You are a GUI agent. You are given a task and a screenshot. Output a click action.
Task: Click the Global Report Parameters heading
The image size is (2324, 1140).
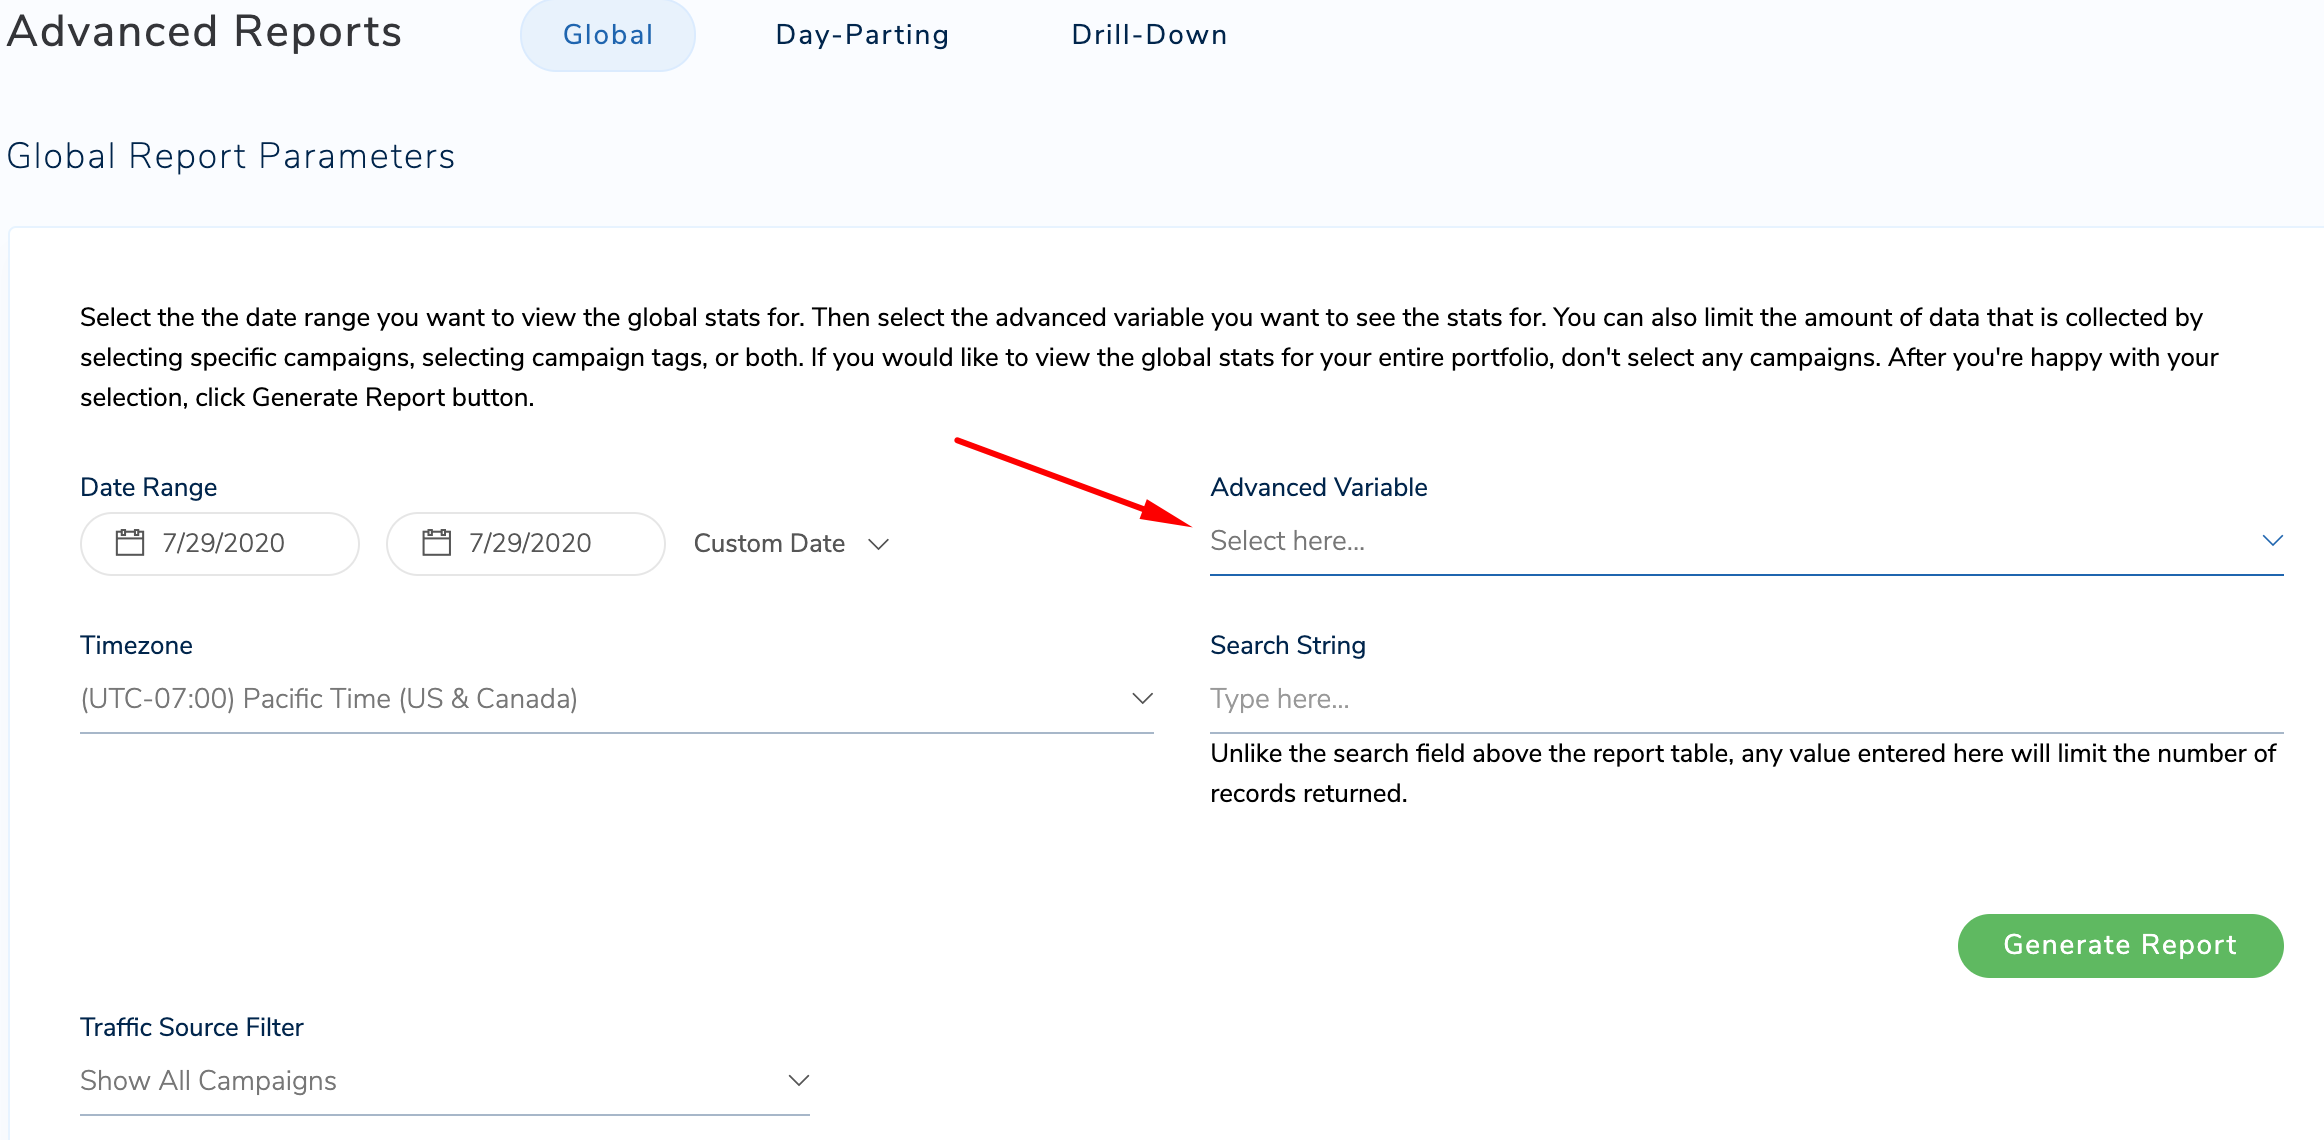click(x=231, y=157)
